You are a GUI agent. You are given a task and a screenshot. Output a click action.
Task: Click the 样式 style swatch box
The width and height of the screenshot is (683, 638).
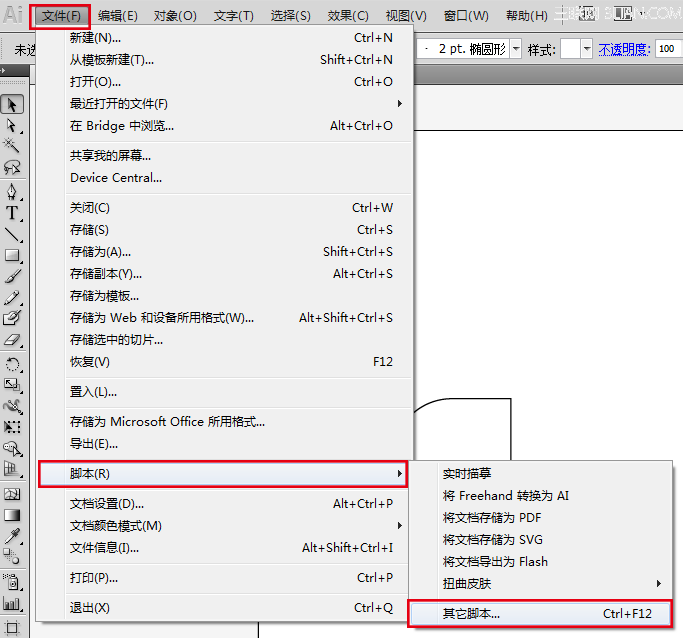click(x=571, y=49)
